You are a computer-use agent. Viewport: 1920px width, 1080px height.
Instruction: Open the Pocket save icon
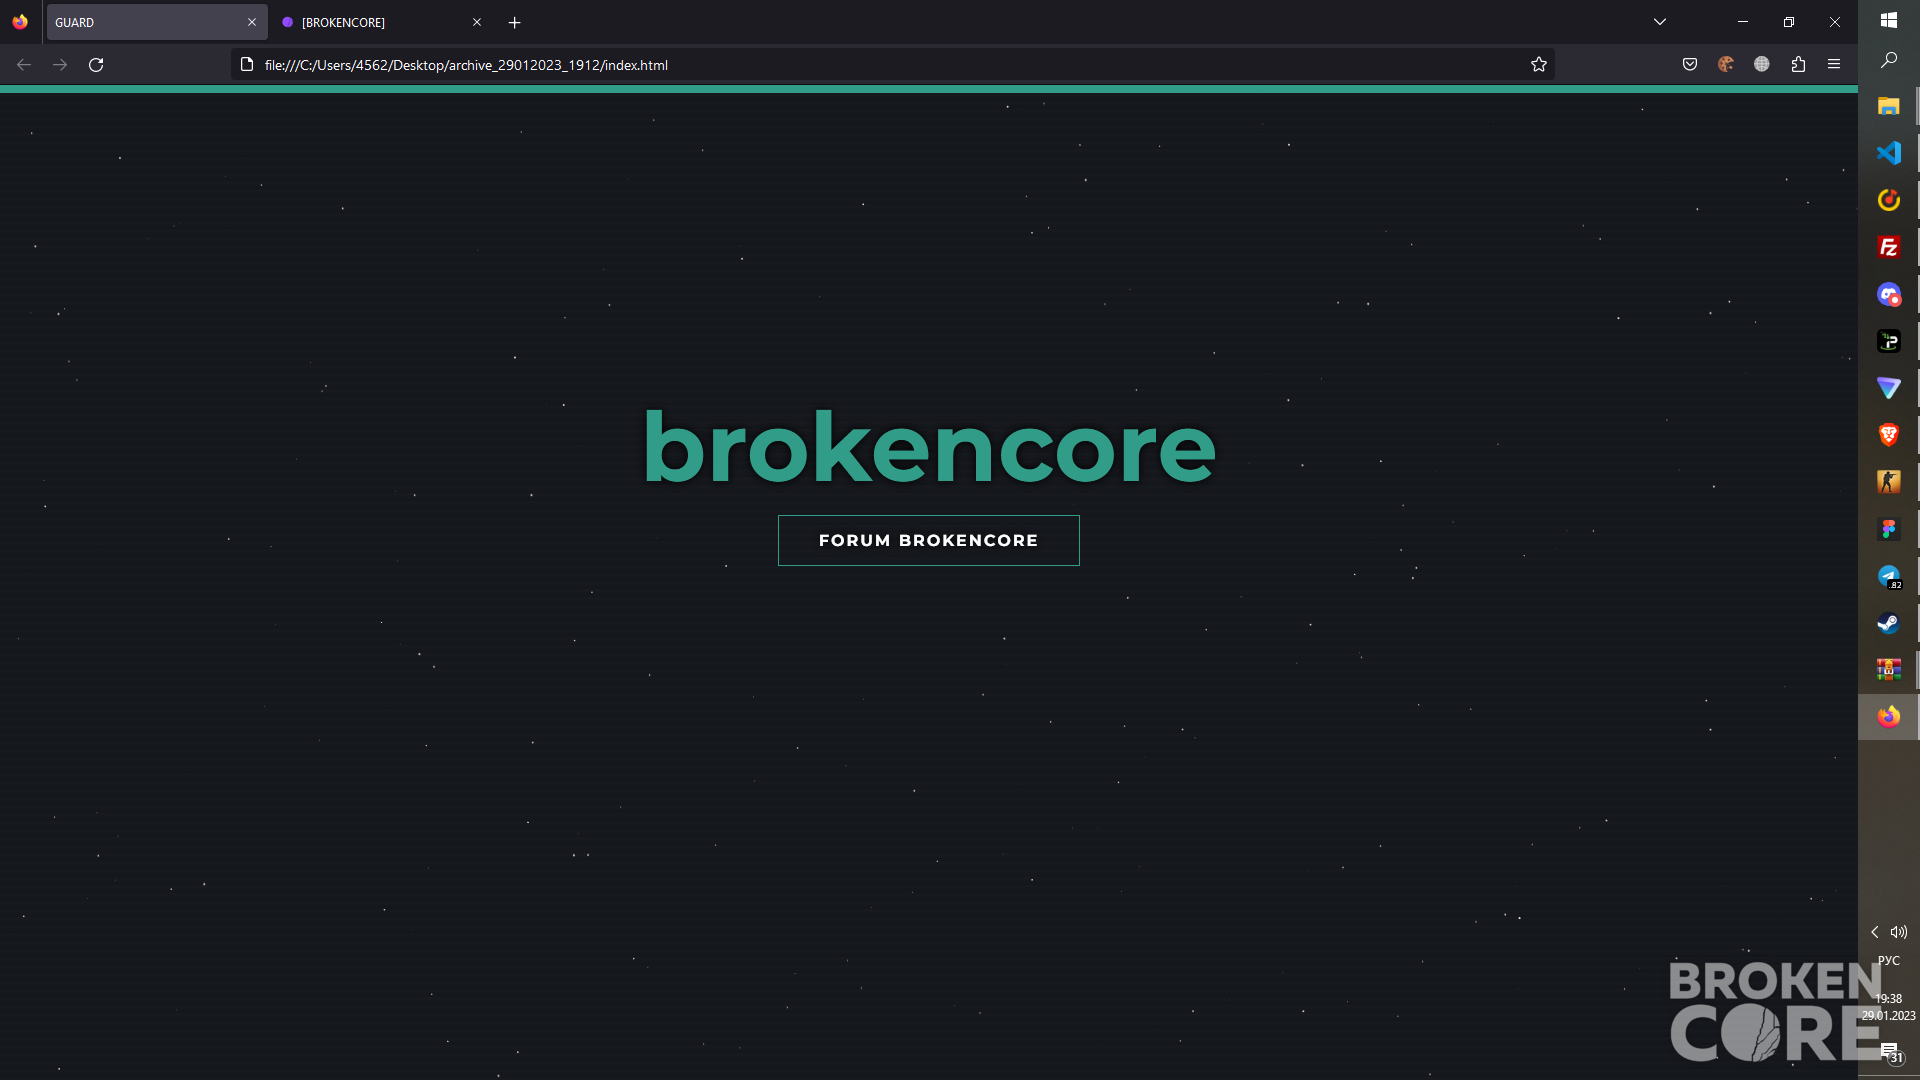click(x=1690, y=65)
